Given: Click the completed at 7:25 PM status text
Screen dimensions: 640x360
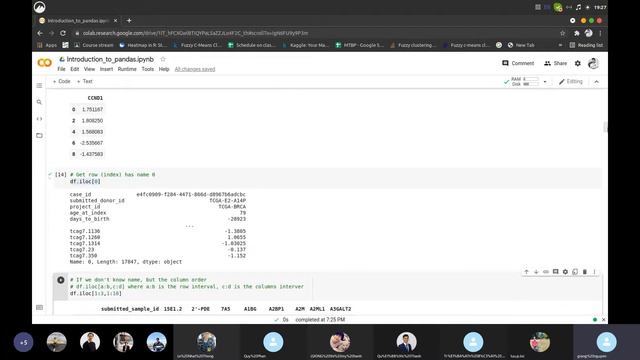Looking at the screenshot, I should coord(320,320).
